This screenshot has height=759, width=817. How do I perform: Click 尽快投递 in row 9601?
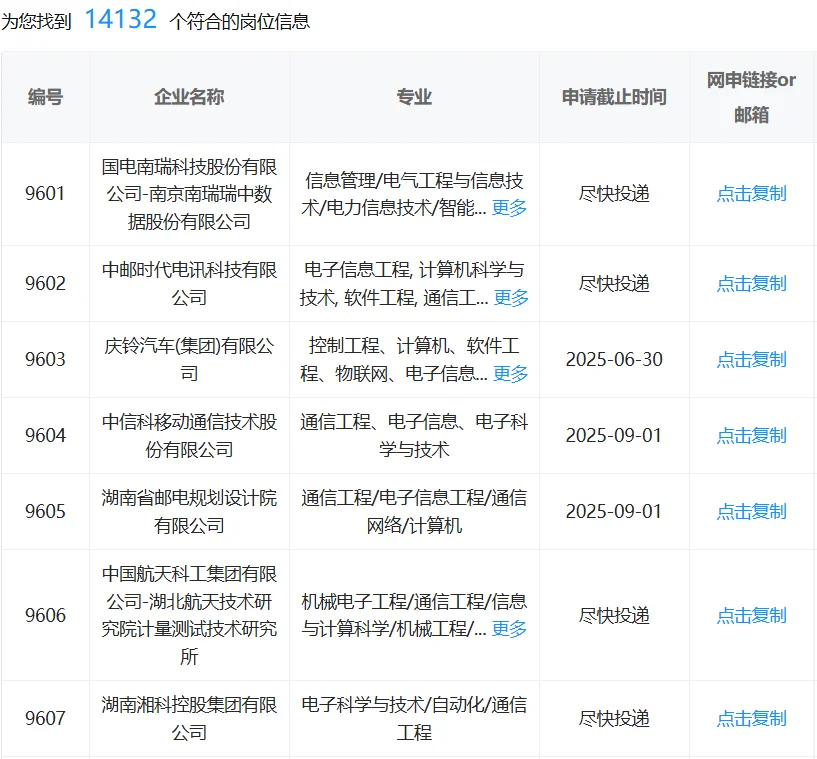(614, 194)
